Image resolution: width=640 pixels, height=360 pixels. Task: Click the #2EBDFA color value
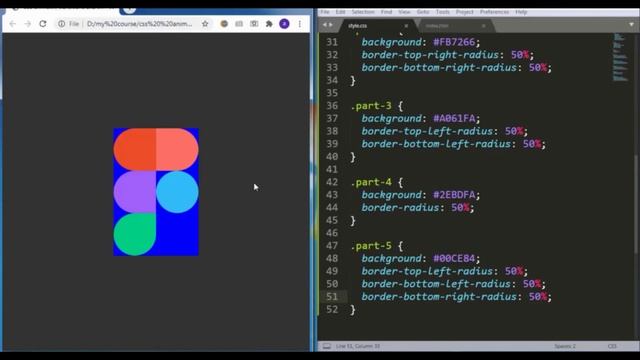pos(454,195)
